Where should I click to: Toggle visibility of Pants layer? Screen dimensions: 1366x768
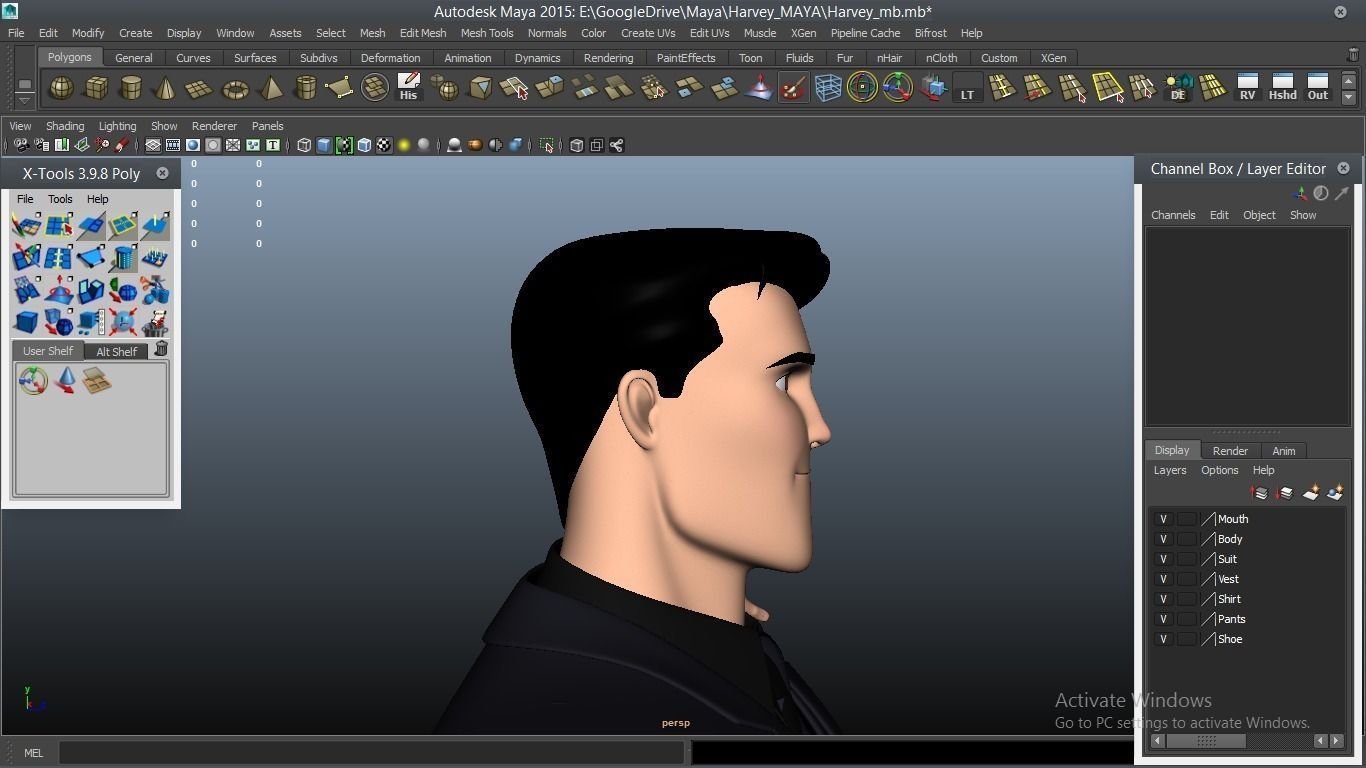click(x=1163, y=619)
